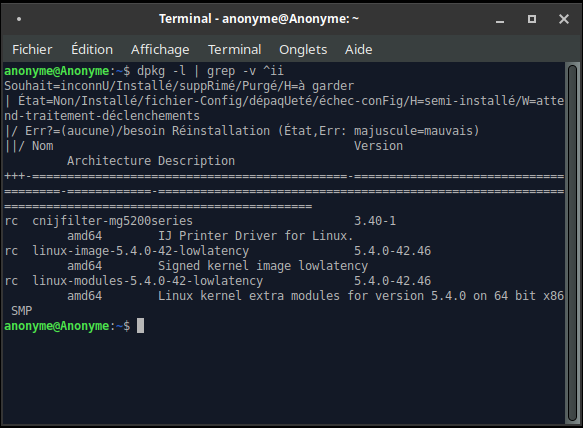The width and height of the screenshot is (583, 428).
Task: Open the Onglets menu
Action: coord(303,49)
